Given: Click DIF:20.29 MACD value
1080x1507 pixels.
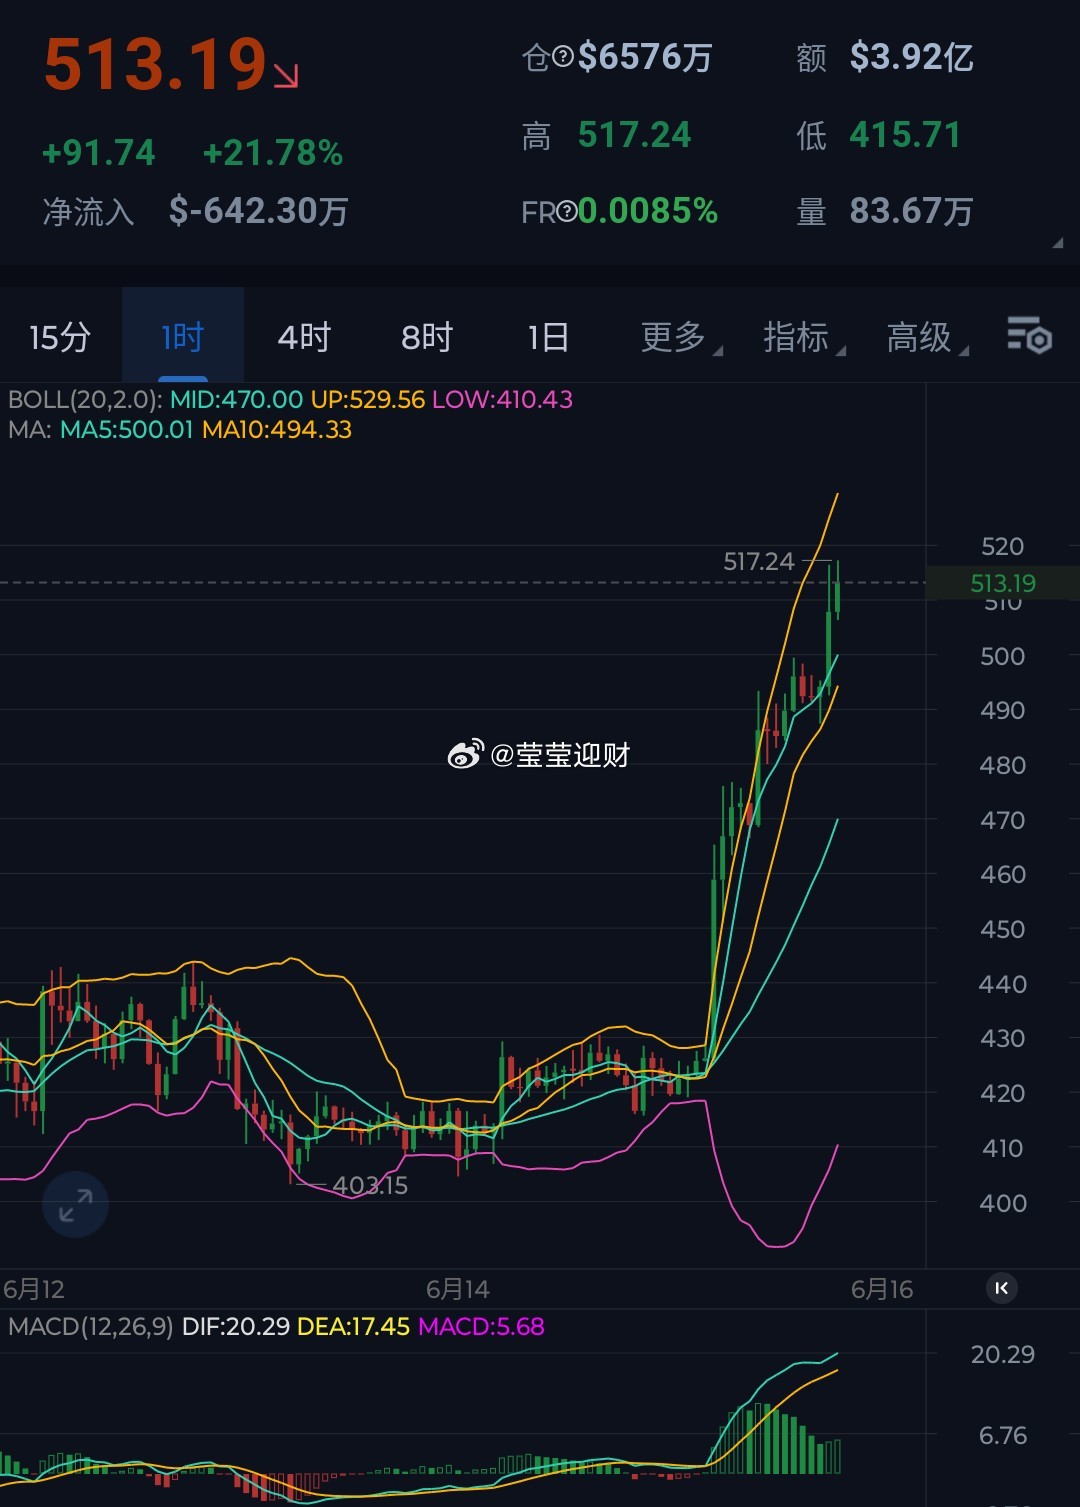Looking at the screenshot, I should [236, 1327].
